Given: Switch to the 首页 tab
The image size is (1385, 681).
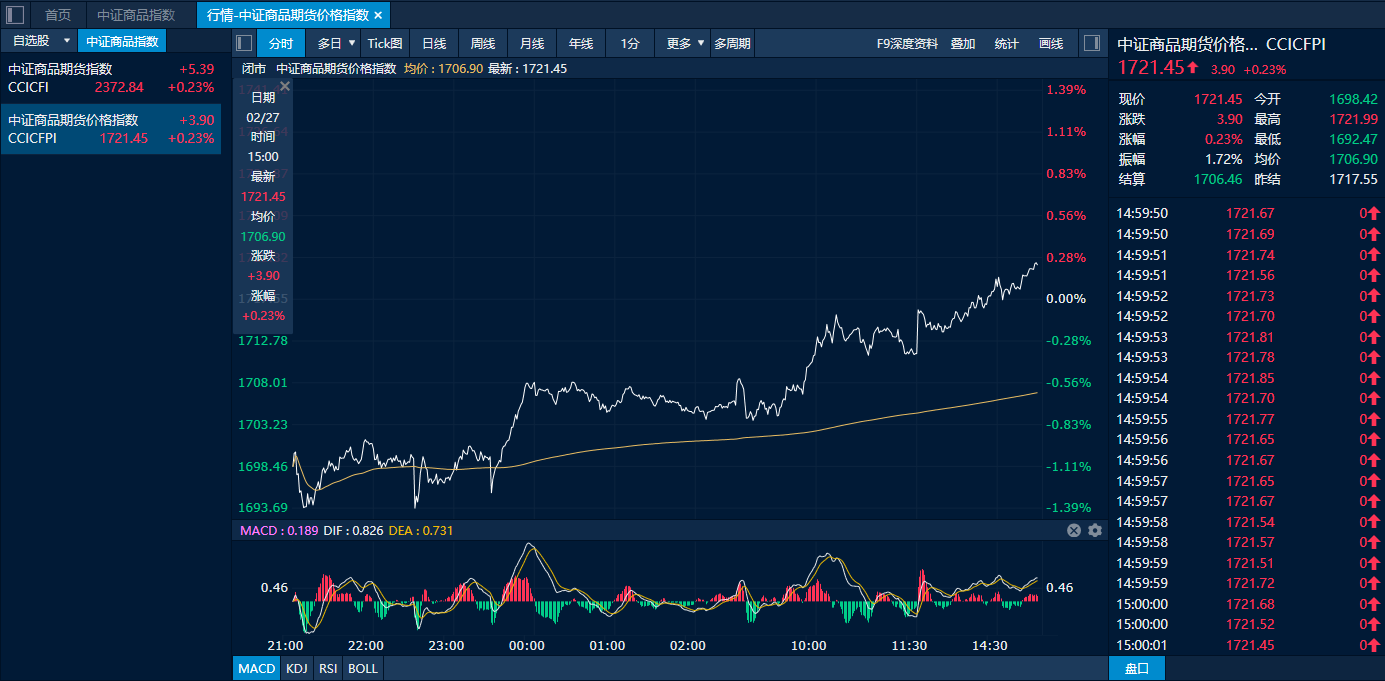Looking at the screenshot, I should coord(58,15).
